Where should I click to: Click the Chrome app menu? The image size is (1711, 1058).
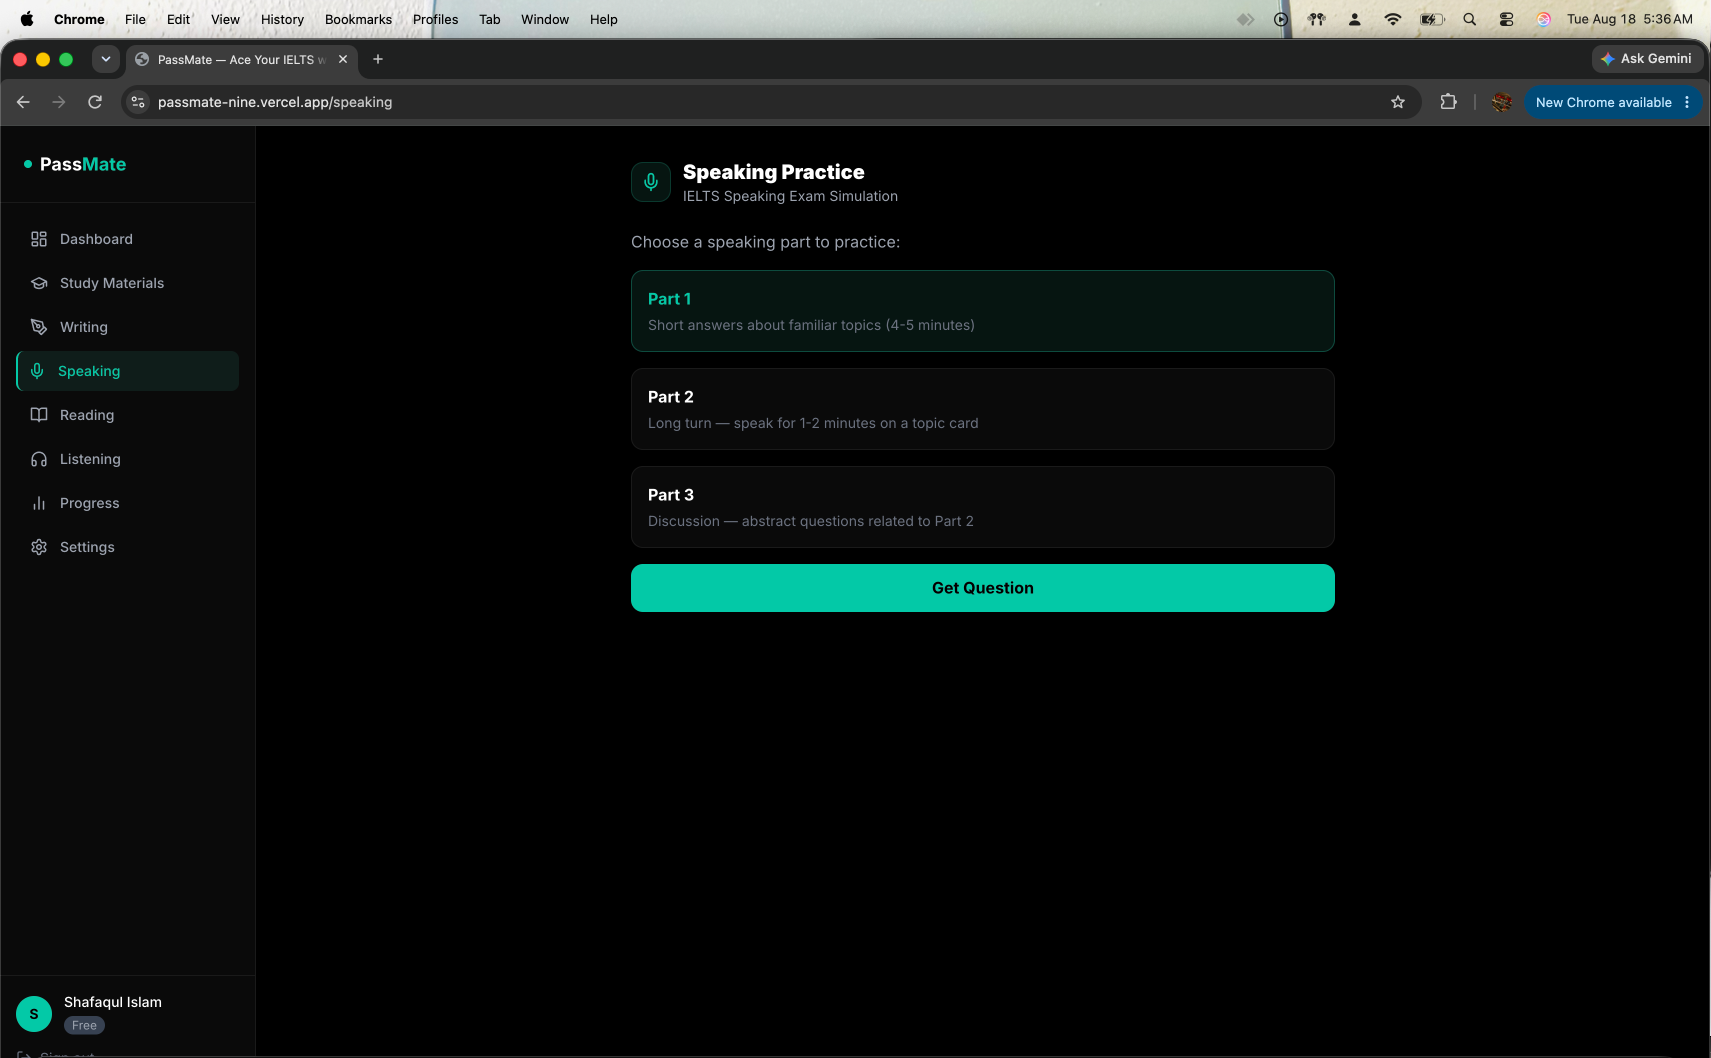79,19
